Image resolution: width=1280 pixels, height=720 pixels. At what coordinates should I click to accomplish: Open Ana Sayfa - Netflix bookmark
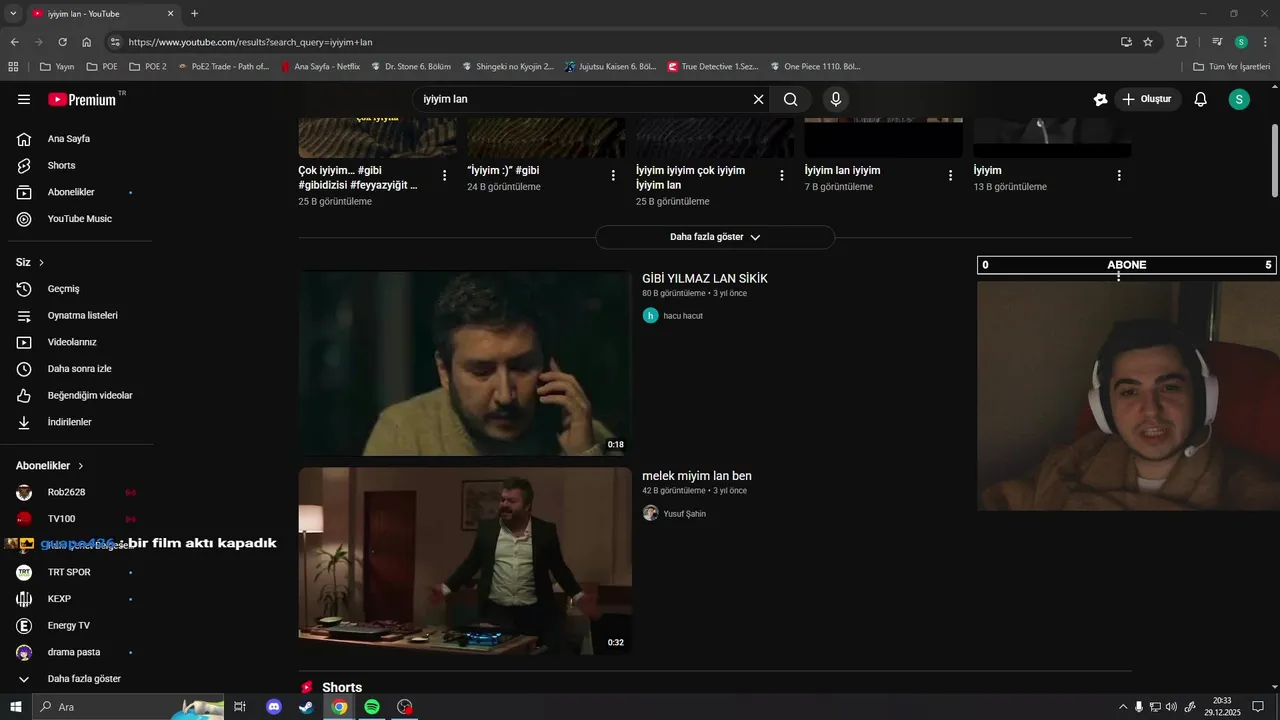320,67
